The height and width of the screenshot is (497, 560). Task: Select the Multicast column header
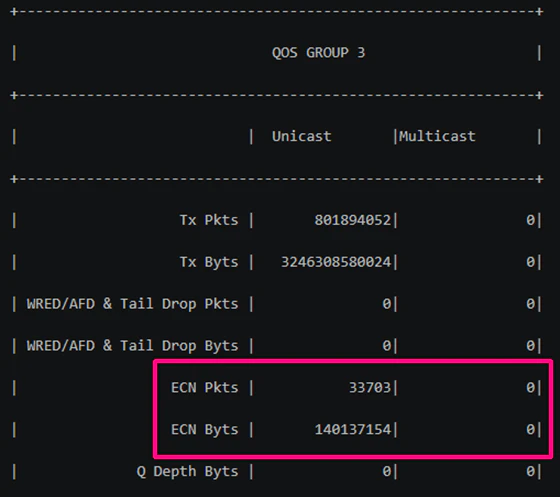437,136
